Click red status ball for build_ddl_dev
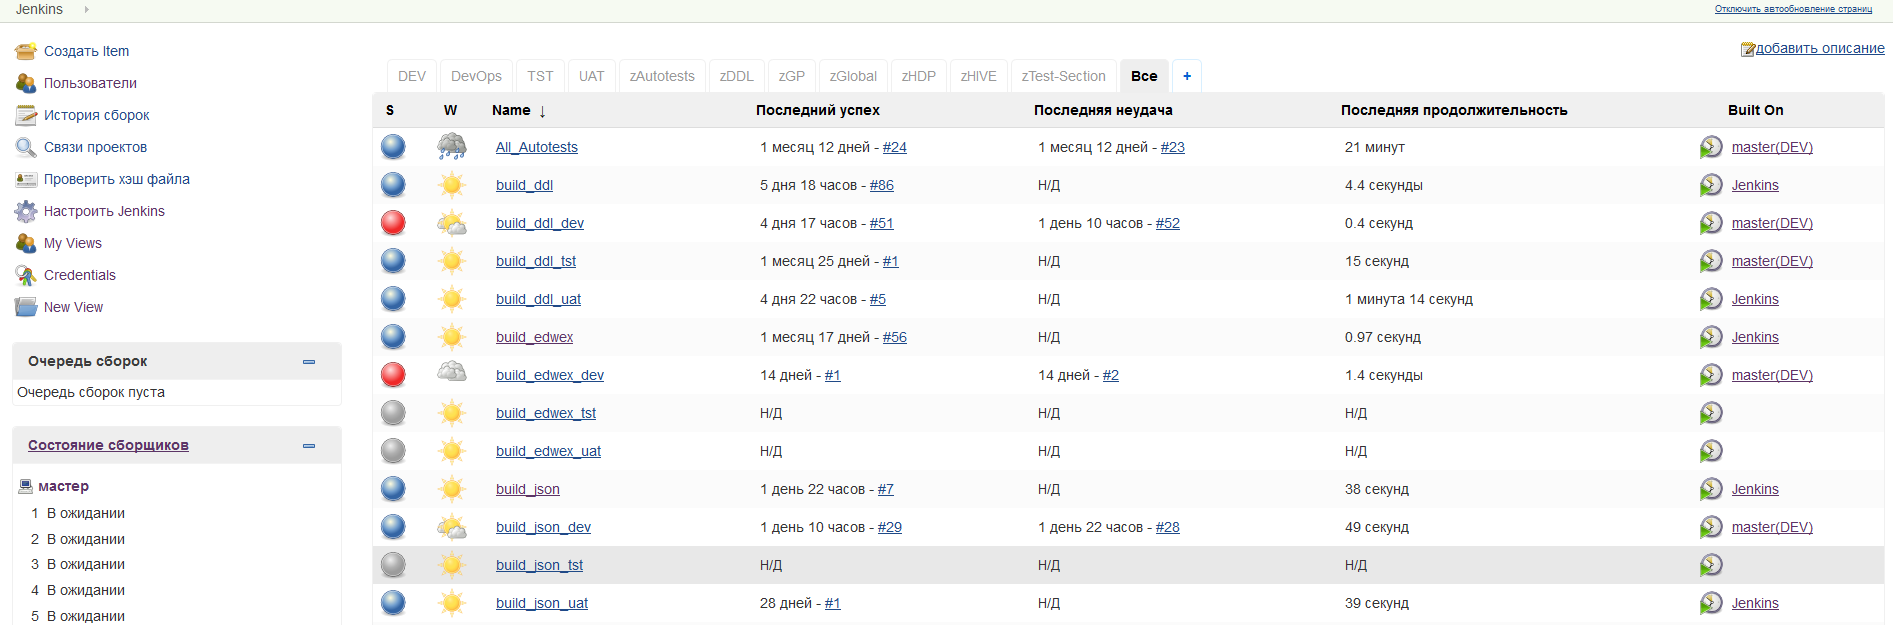 [393, 223]
